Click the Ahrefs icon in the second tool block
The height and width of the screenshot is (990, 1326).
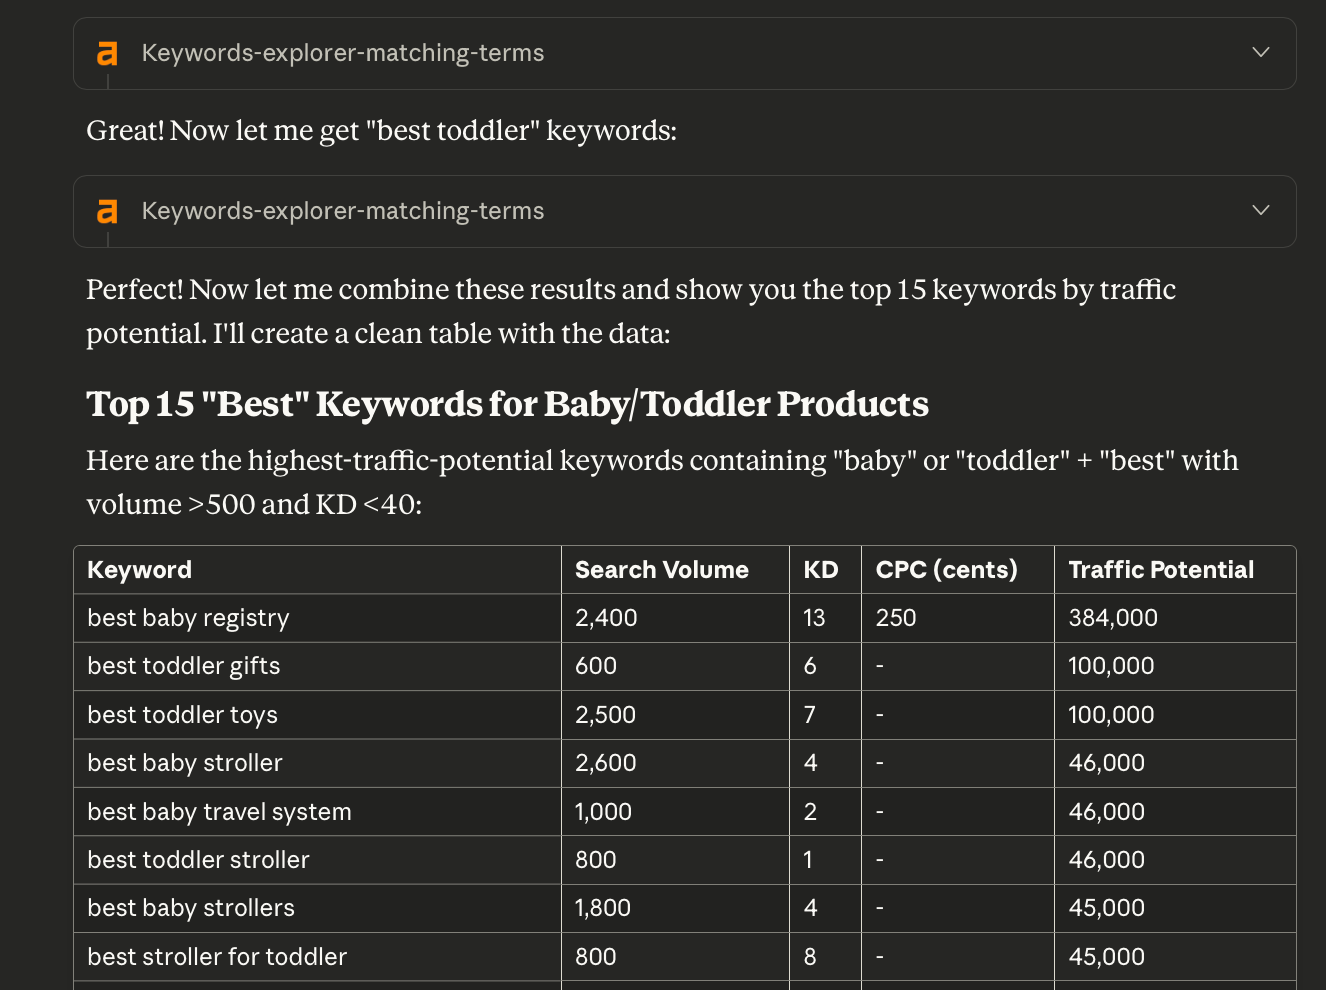[x=107, y=211]
